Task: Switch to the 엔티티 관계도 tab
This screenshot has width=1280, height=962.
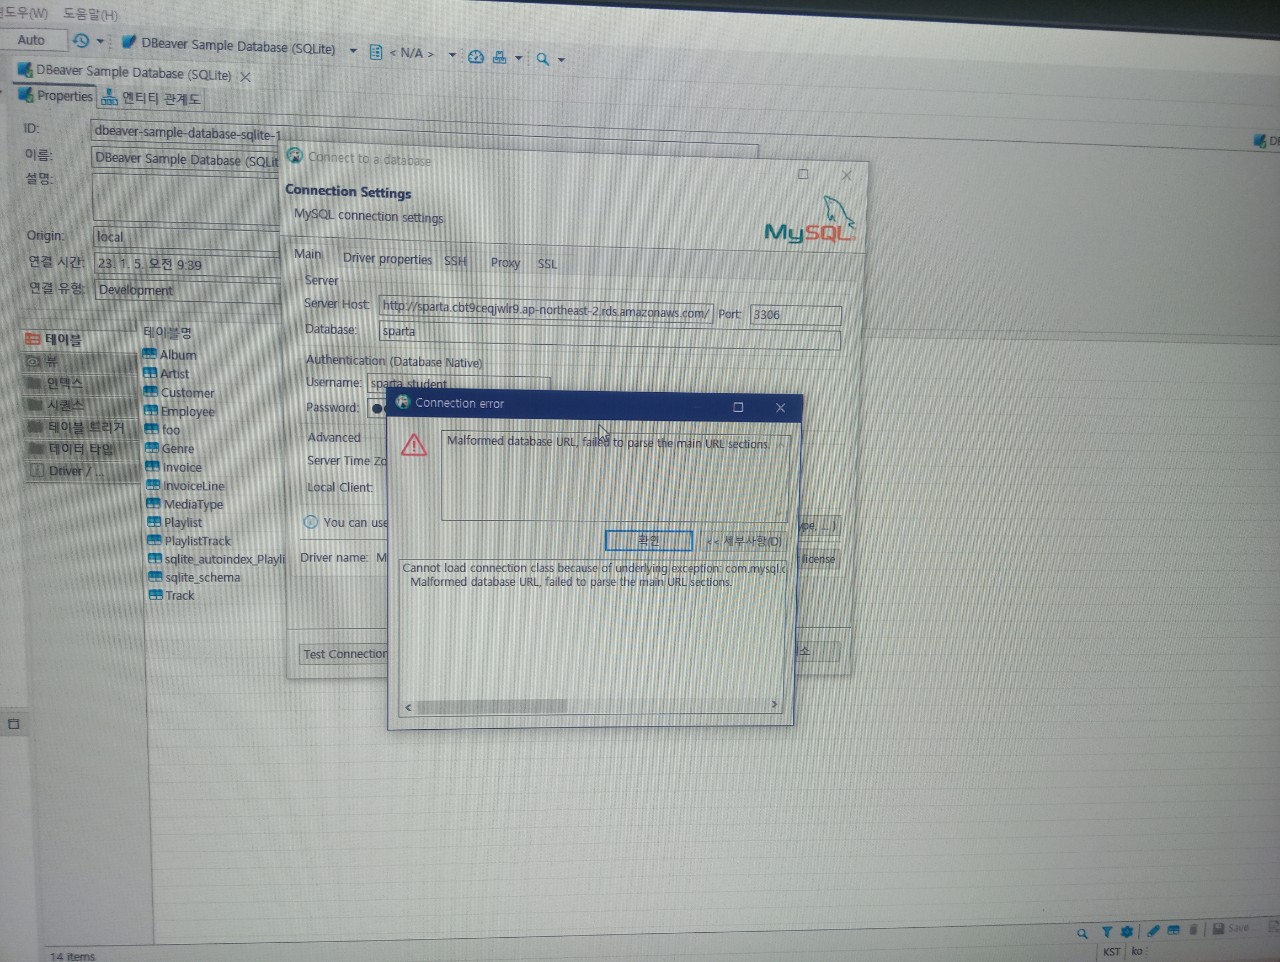Action: click(151, 99)
